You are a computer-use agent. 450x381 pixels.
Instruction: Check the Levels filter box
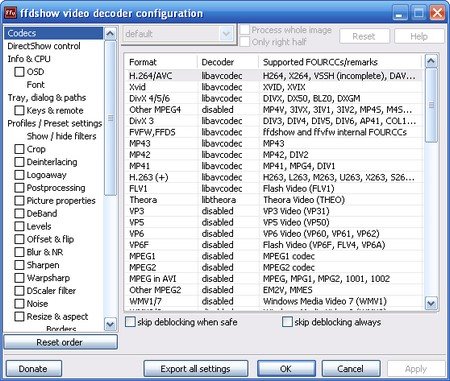19,226
